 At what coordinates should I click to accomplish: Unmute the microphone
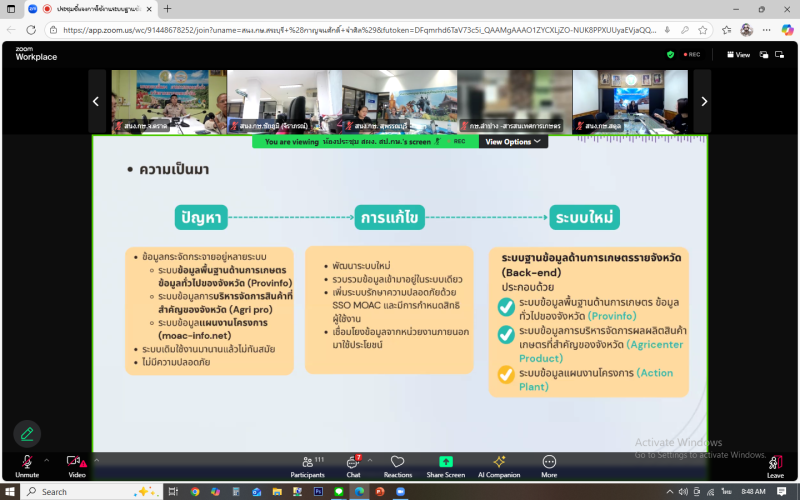(27, 464)
